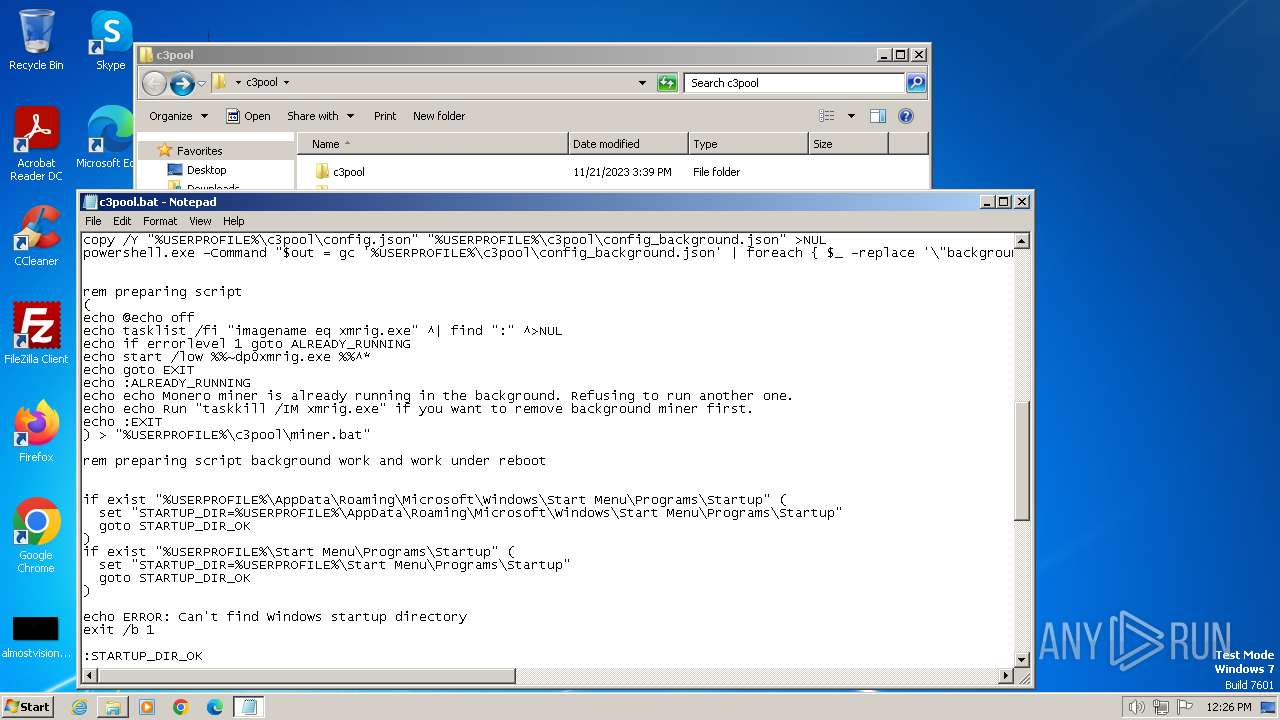Expand the Share with dropdown
The width and height of the screenshot is (1280, 720).
coord(319,116)
